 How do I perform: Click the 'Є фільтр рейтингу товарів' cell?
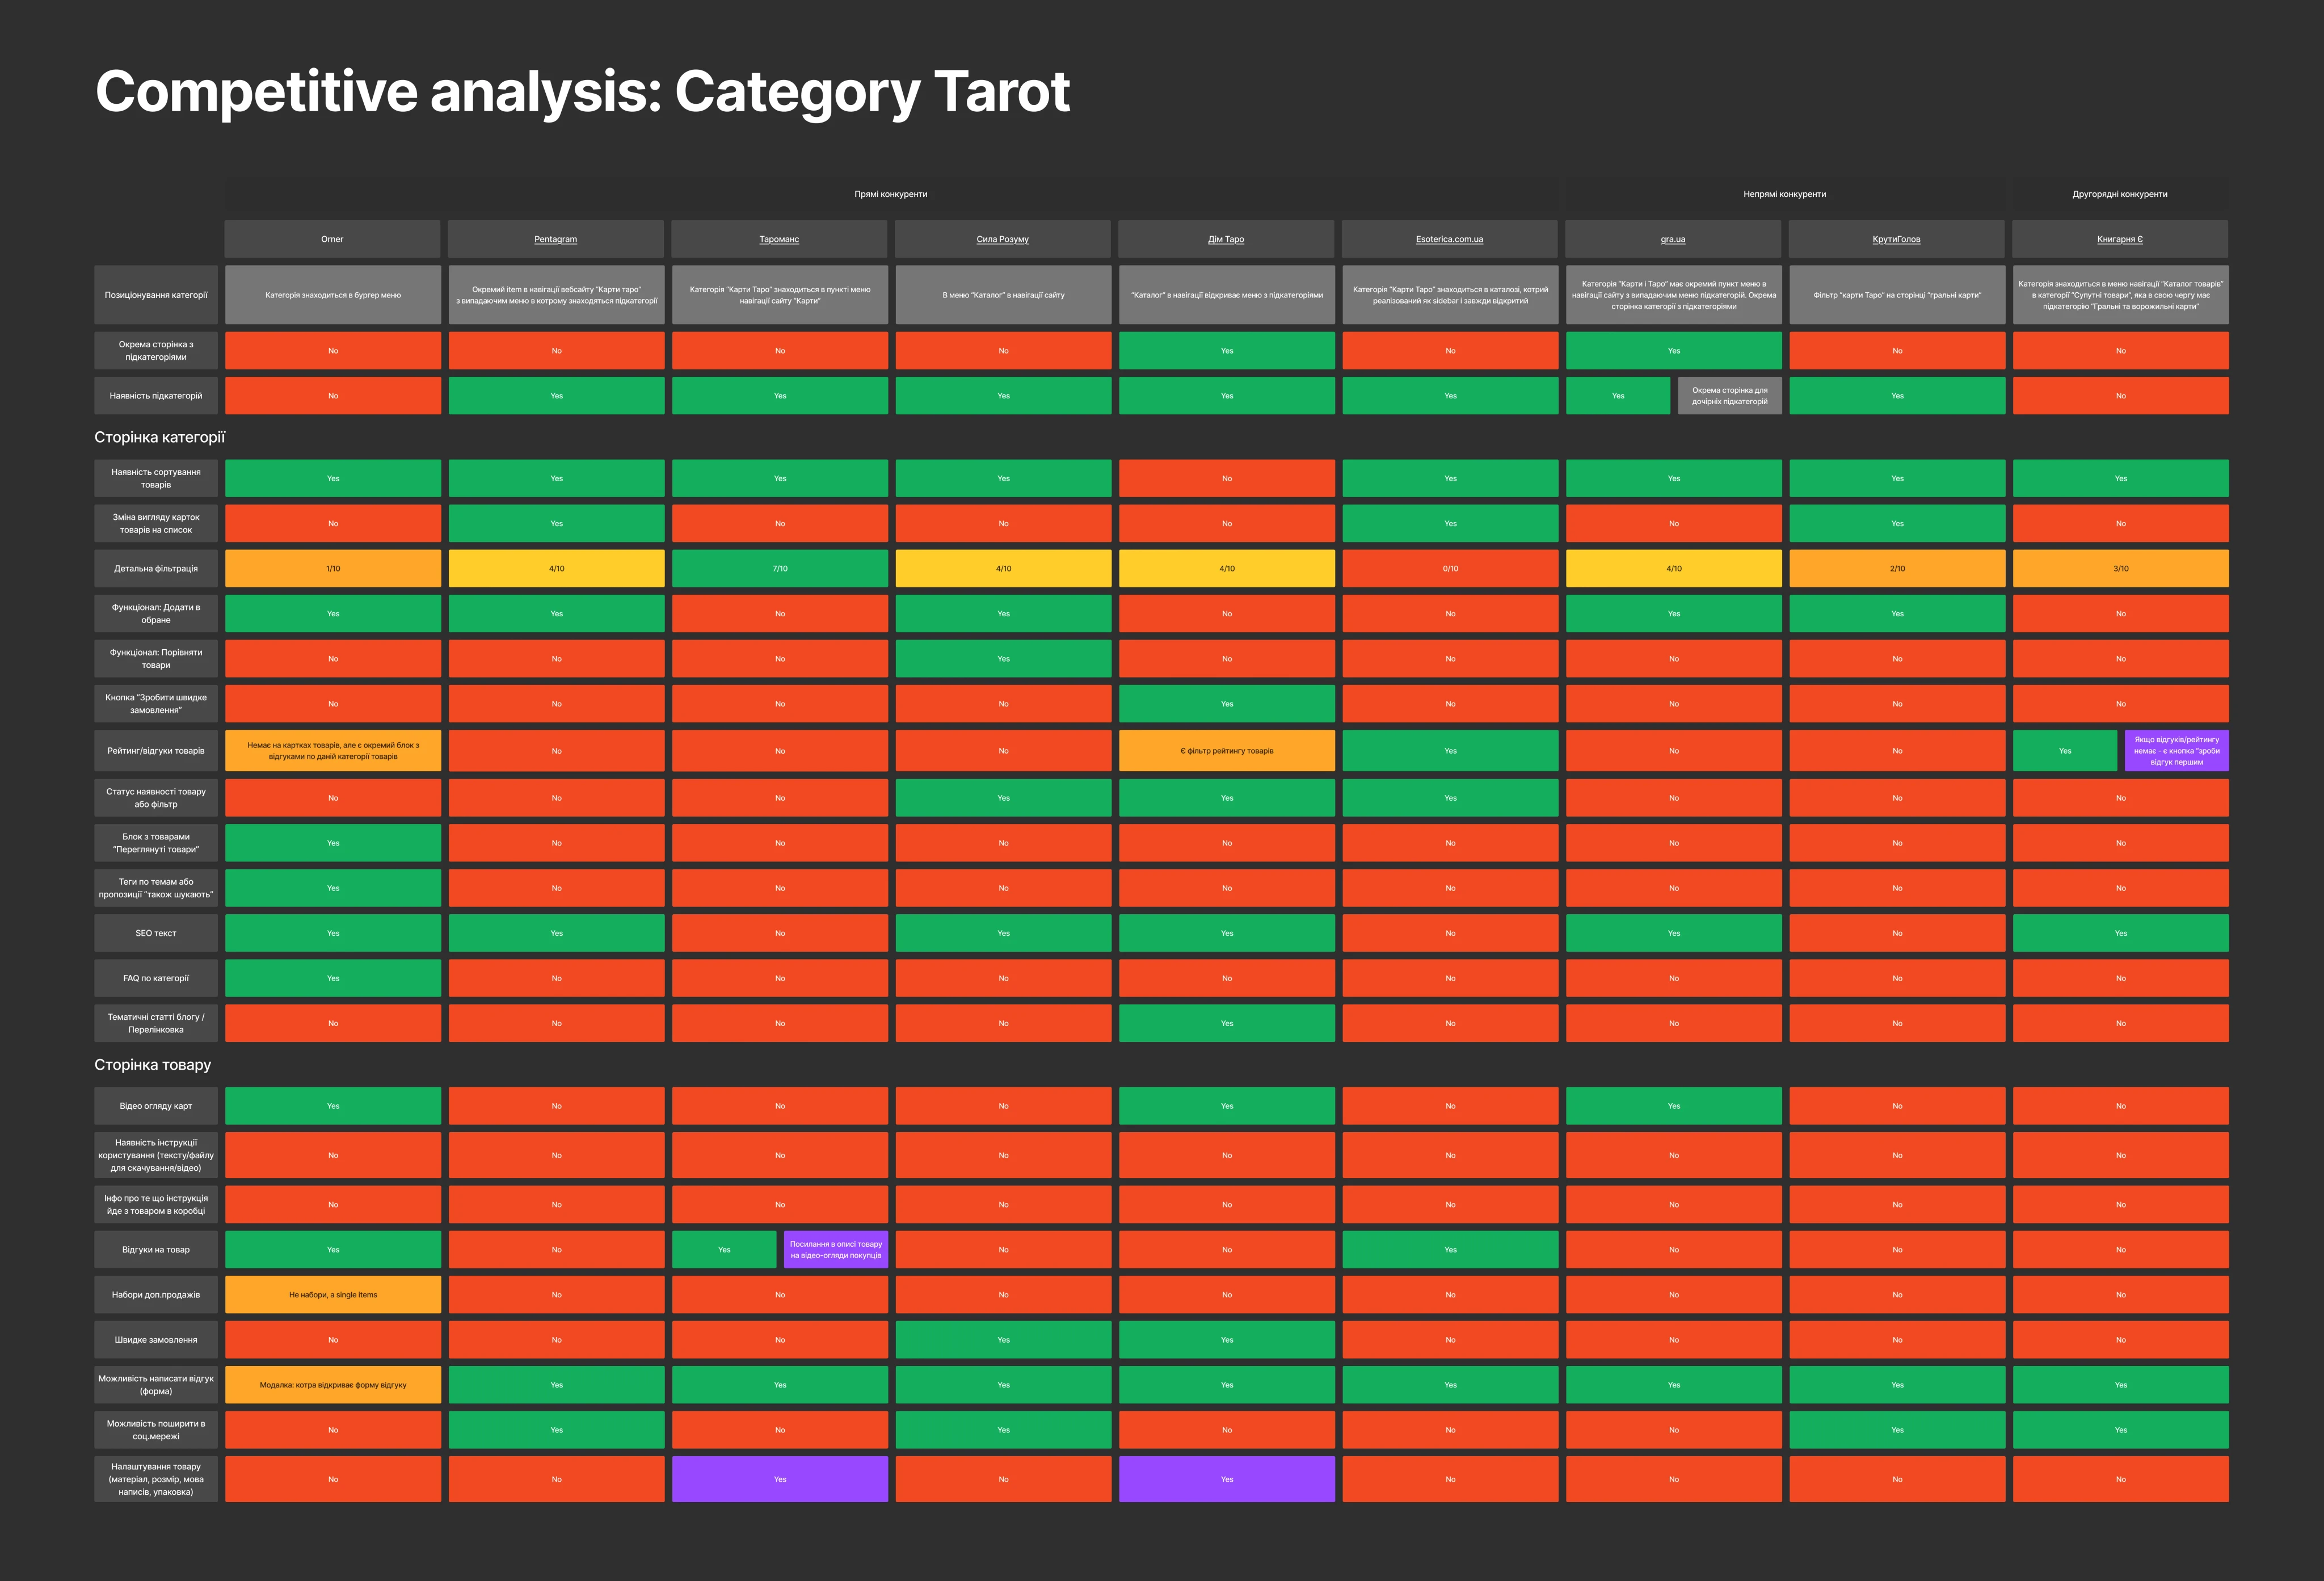(1227, 750)
